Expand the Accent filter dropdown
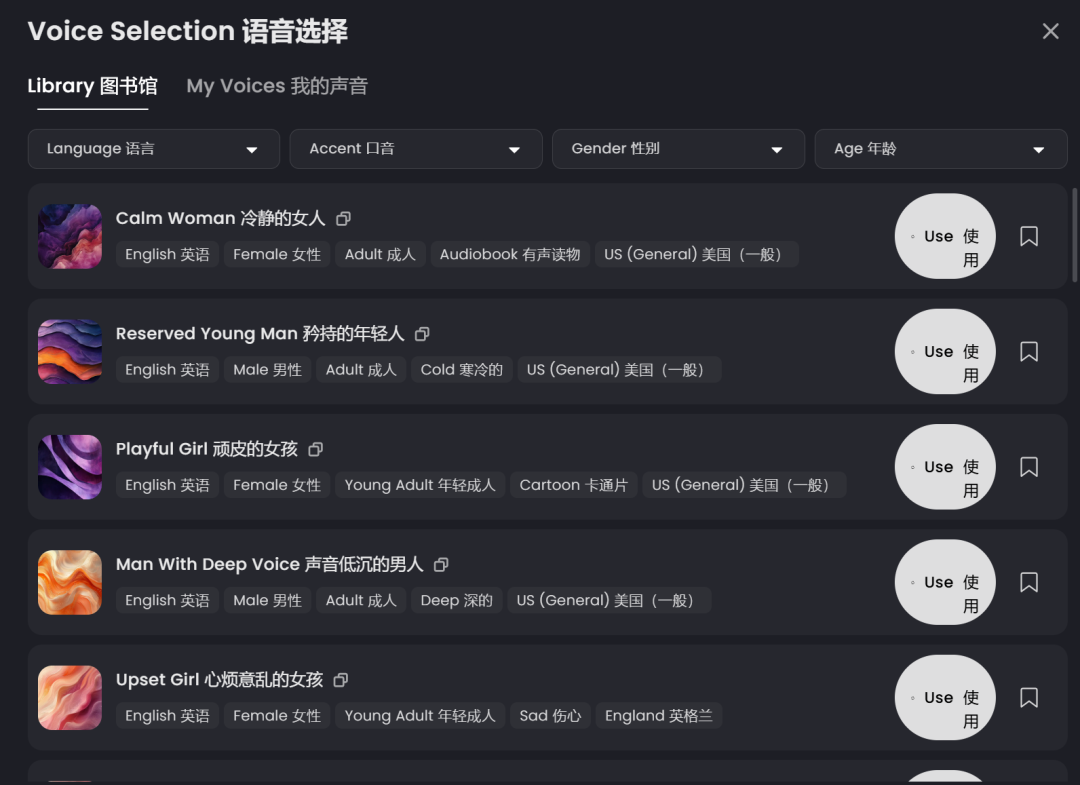 [x=415, y=149]
